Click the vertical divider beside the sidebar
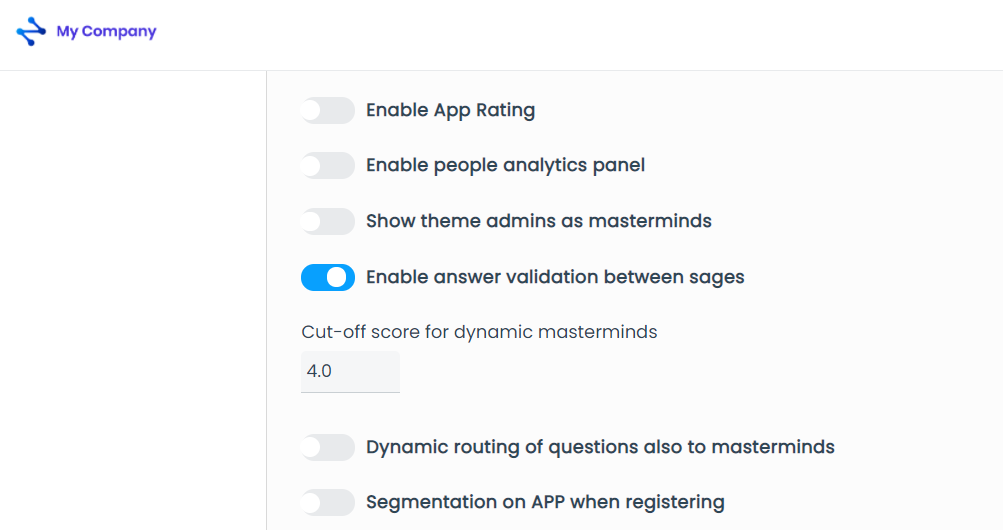This screenshot has height=530, width=1003. pos(266,300)
